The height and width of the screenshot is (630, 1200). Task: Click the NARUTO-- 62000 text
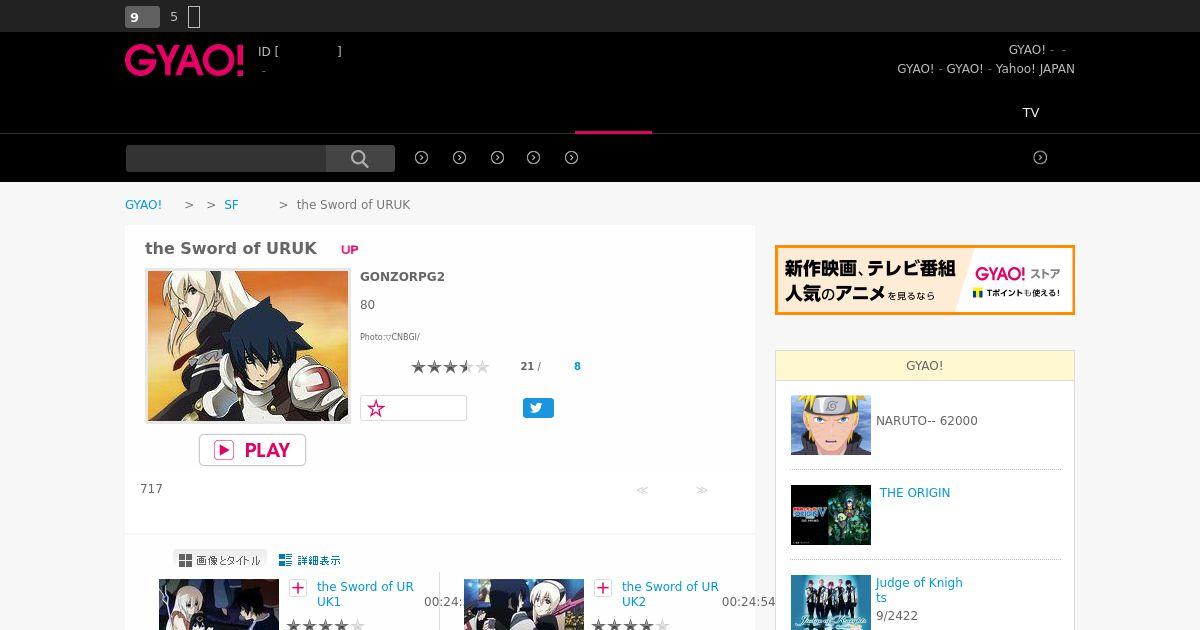click(927, 421)
